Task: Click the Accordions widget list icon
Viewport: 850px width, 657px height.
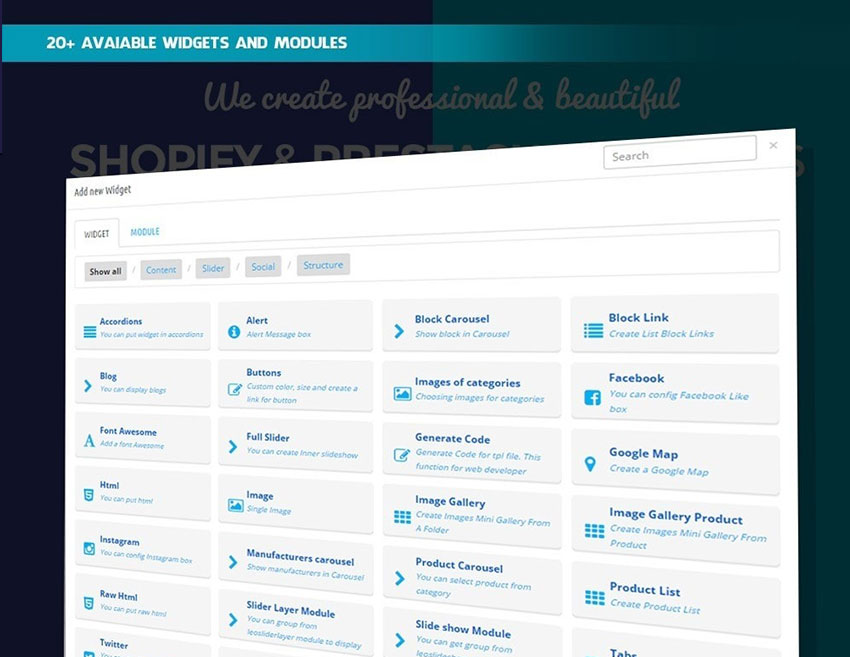Action: [90, 332]
